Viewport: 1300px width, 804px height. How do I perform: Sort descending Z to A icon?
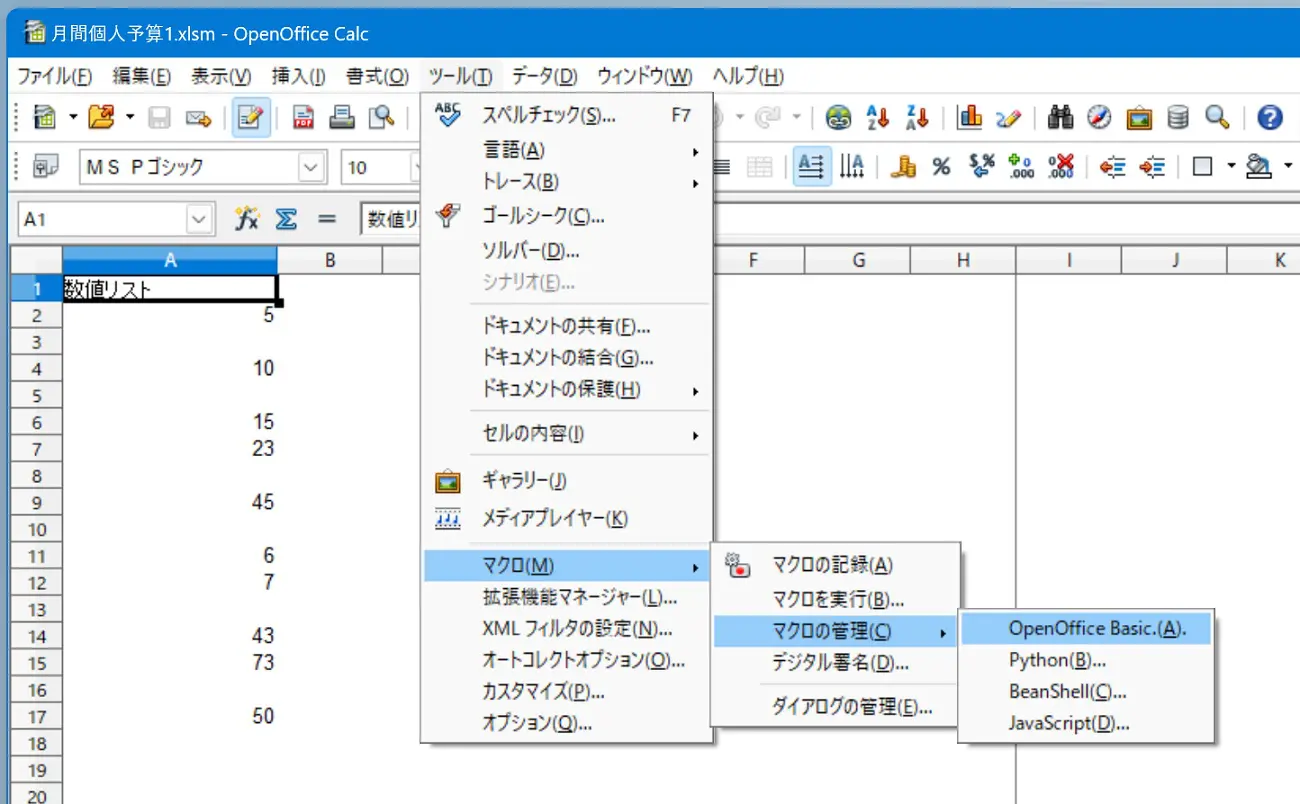(x=917, y=117)
